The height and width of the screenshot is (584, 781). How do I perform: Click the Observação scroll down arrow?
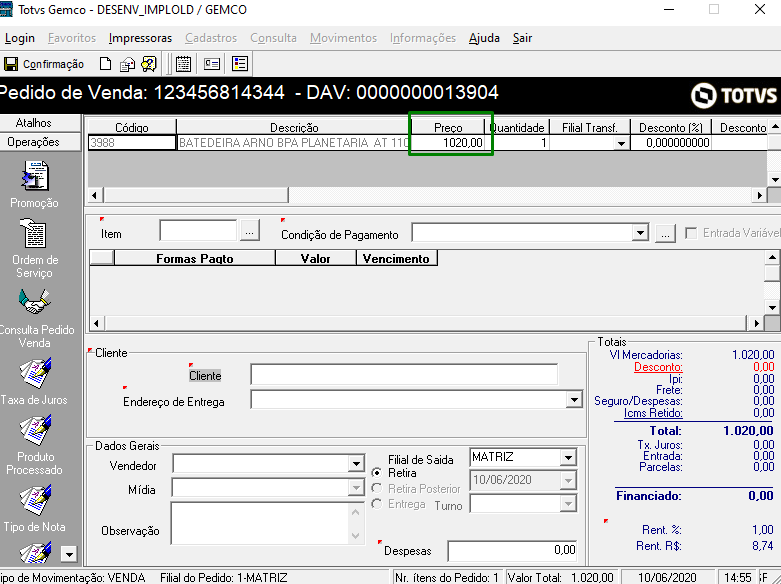point(356,536)
